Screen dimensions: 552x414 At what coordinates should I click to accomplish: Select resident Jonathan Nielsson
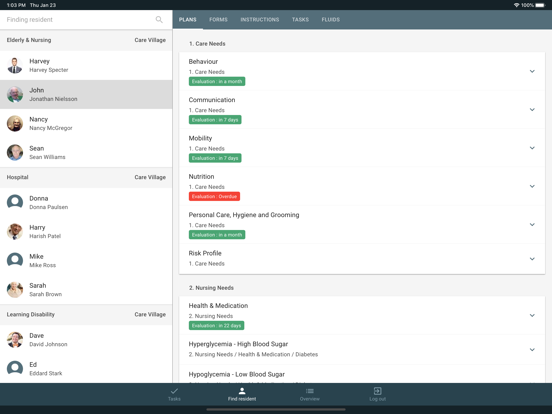click(x=53, y=99)
